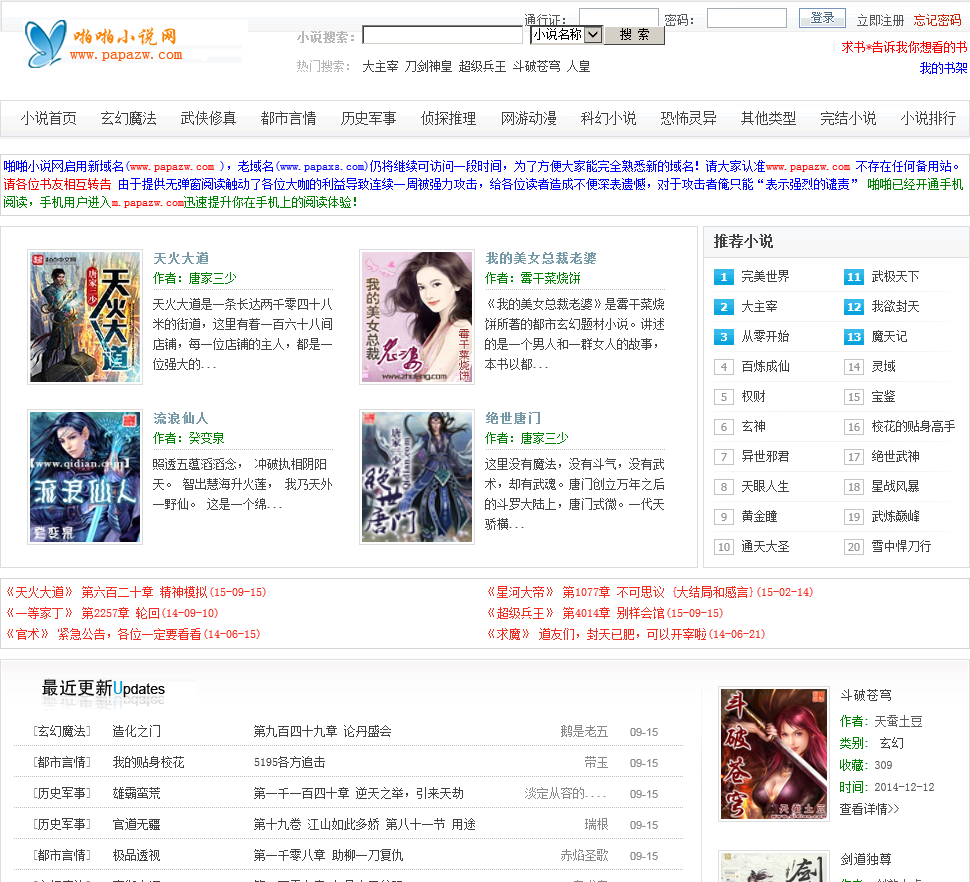Click the 斗破苍穹 sidebar book cover
Image resolution: width=970 pixels, height=882 pixels.
click(773, 754)
